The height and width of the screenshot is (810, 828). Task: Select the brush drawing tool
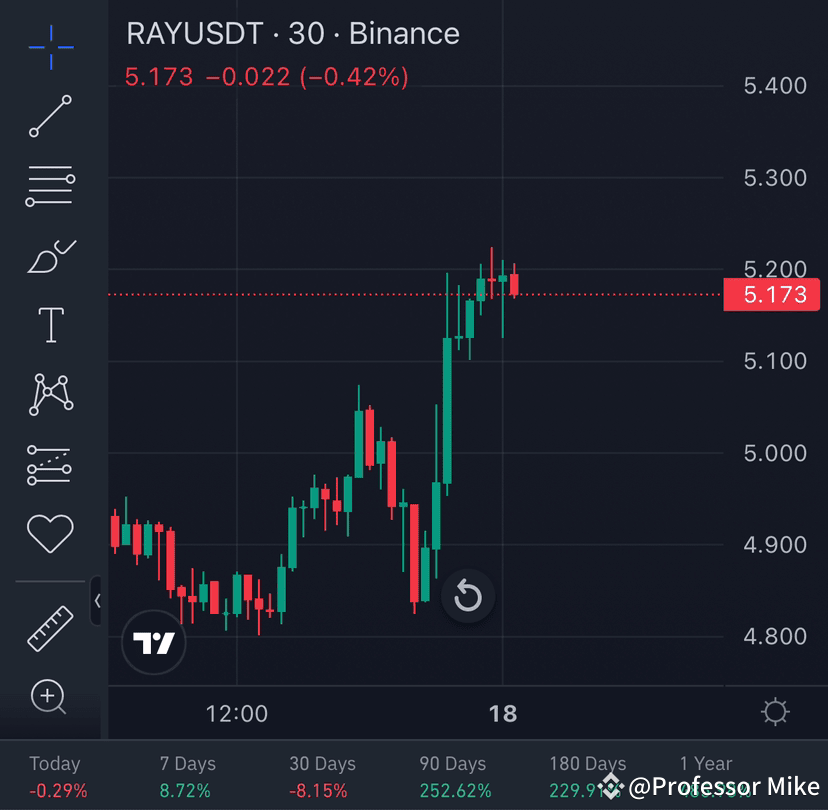50,255
